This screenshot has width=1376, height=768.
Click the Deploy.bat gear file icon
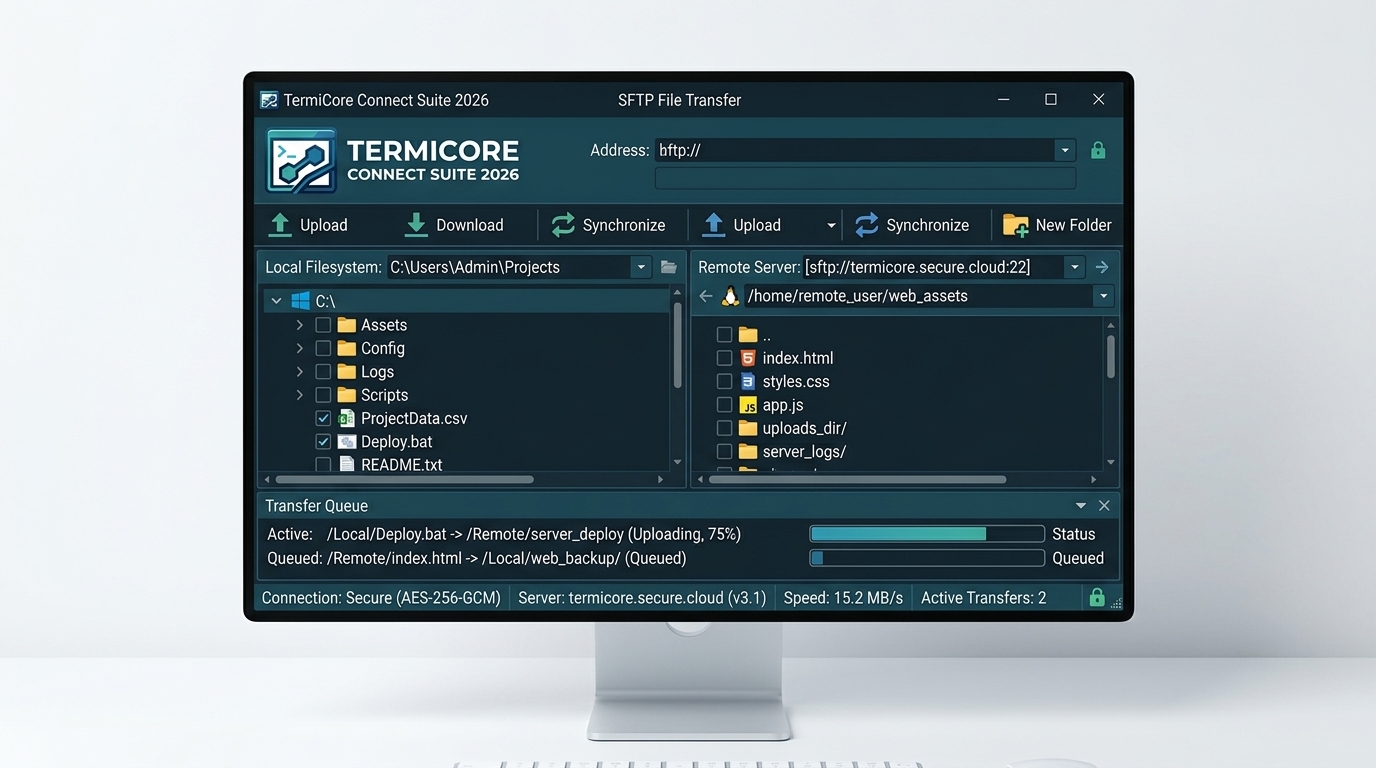pyautogui.click(x=347, y=441)
